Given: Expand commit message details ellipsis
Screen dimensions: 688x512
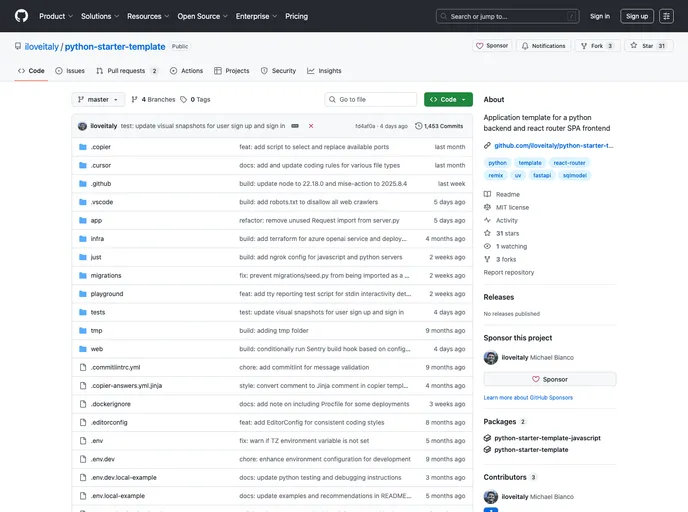Looking at the screenshot, I should tap(295, 126).
